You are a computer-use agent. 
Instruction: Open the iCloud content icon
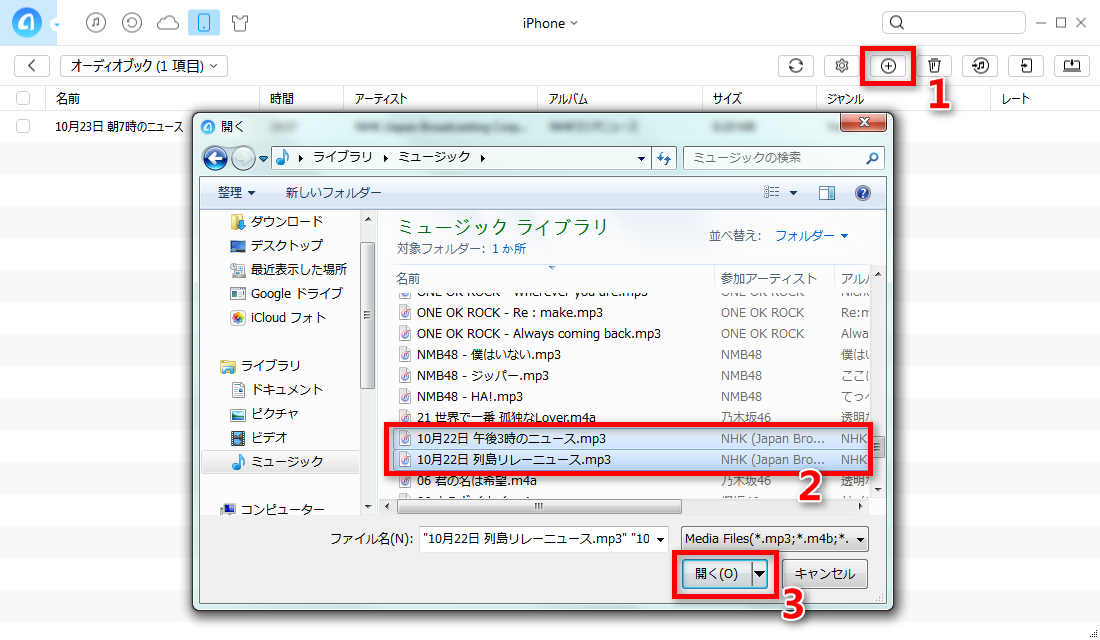[168, 23]
